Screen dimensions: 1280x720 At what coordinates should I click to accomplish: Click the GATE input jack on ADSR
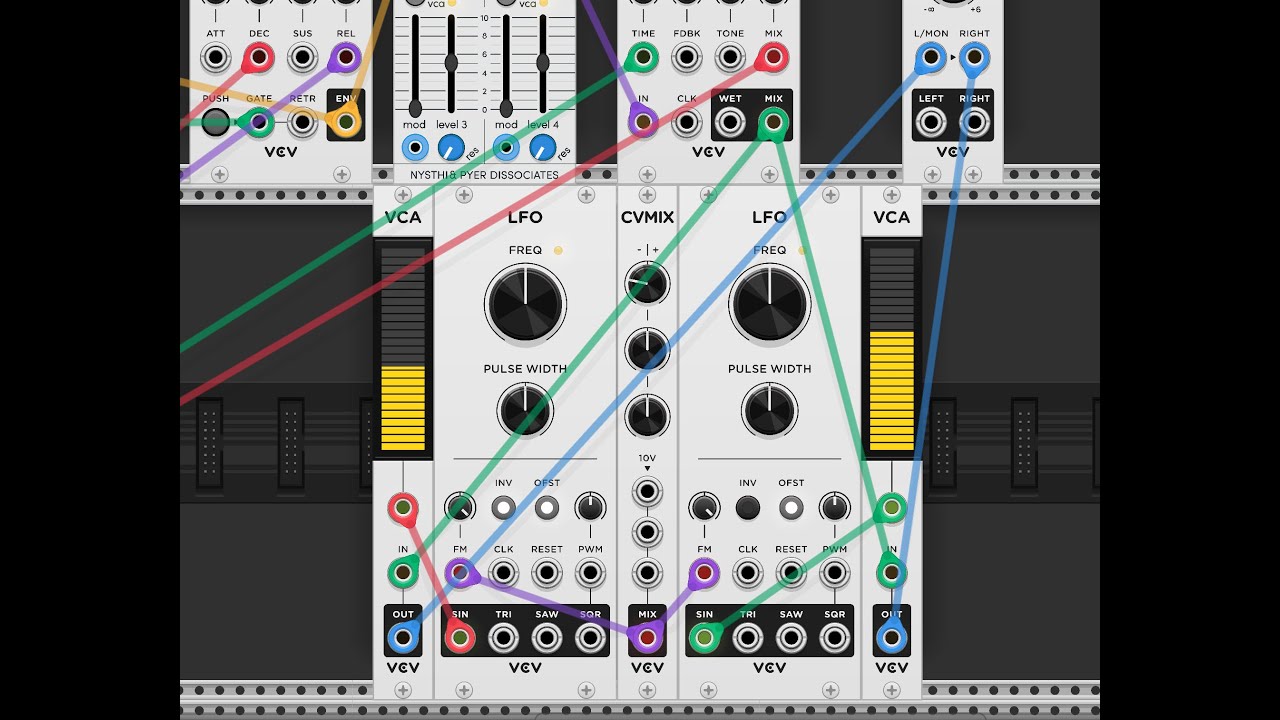point(259,123)
